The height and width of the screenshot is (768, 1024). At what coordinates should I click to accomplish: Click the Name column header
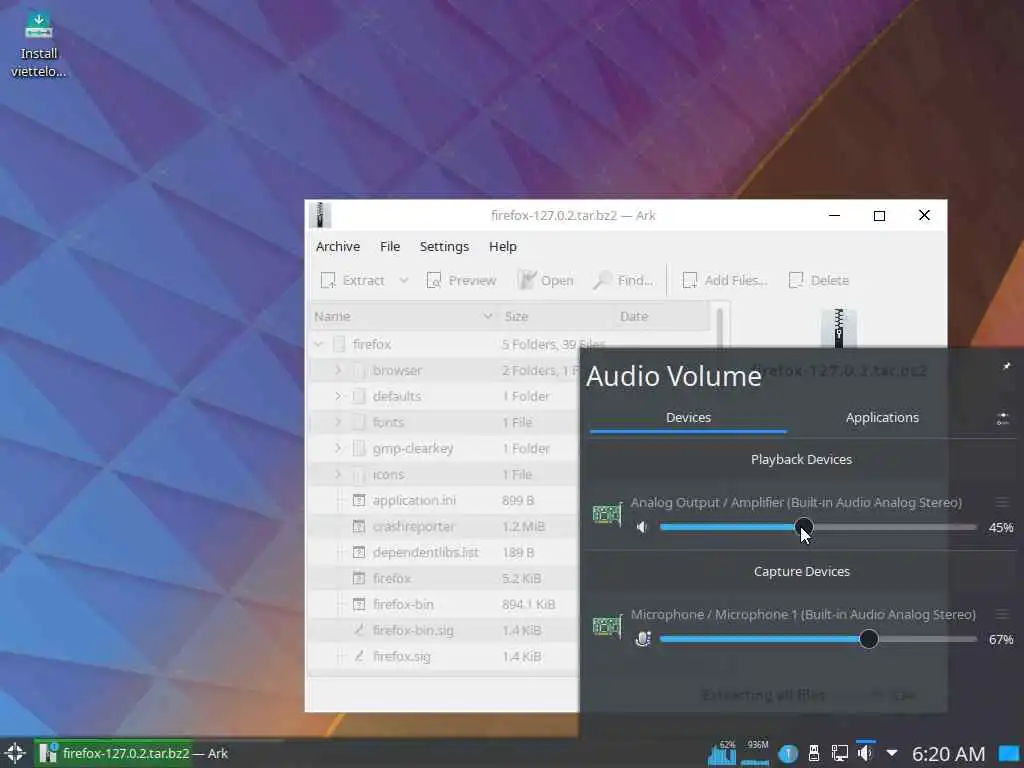click(x=403, y=316)
